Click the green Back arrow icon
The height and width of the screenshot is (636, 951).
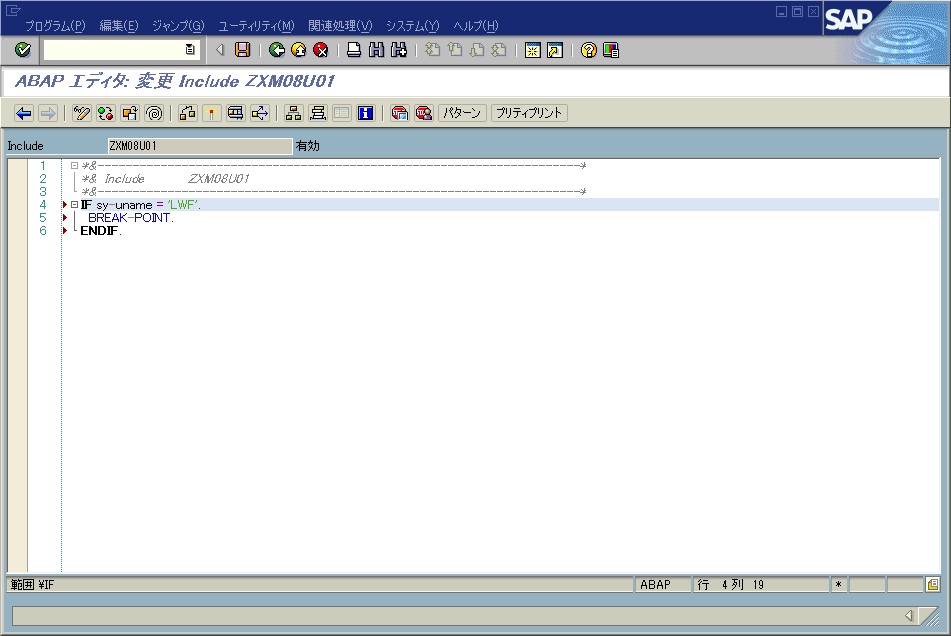(277, 49)
